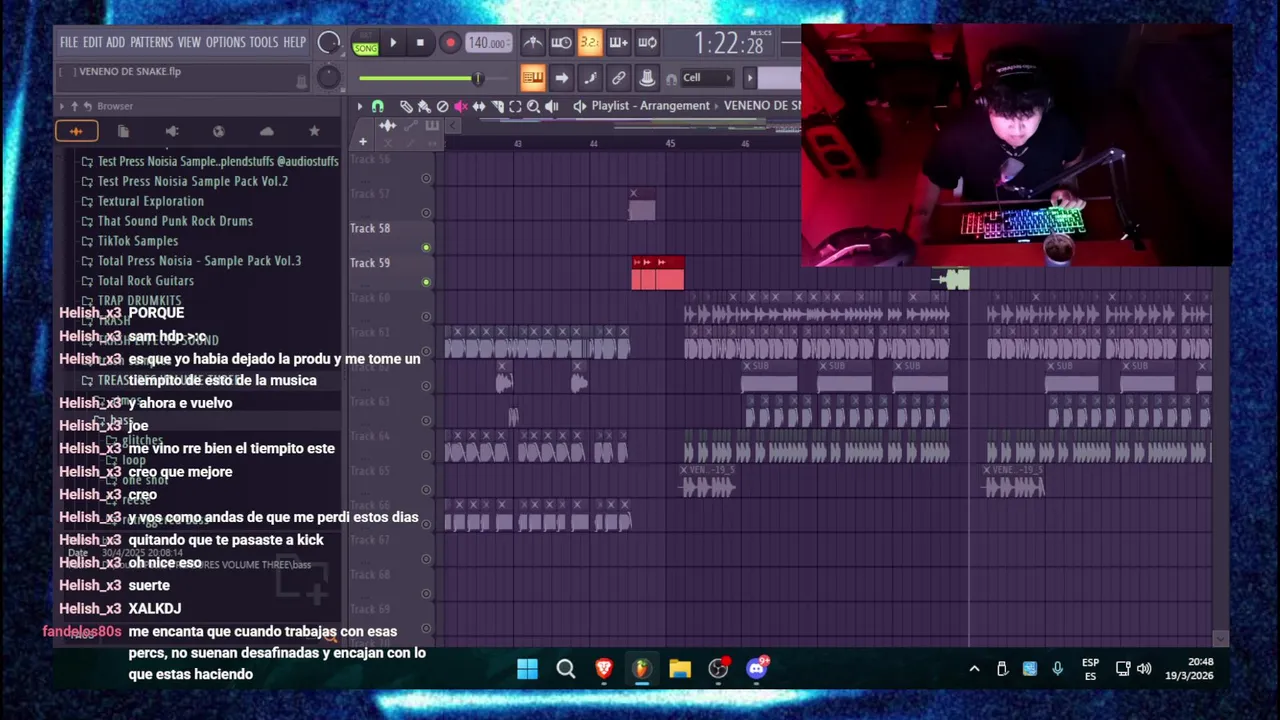
Task: Toggle the 3.2.1 countdown before recording
Action: click(590, 42)
